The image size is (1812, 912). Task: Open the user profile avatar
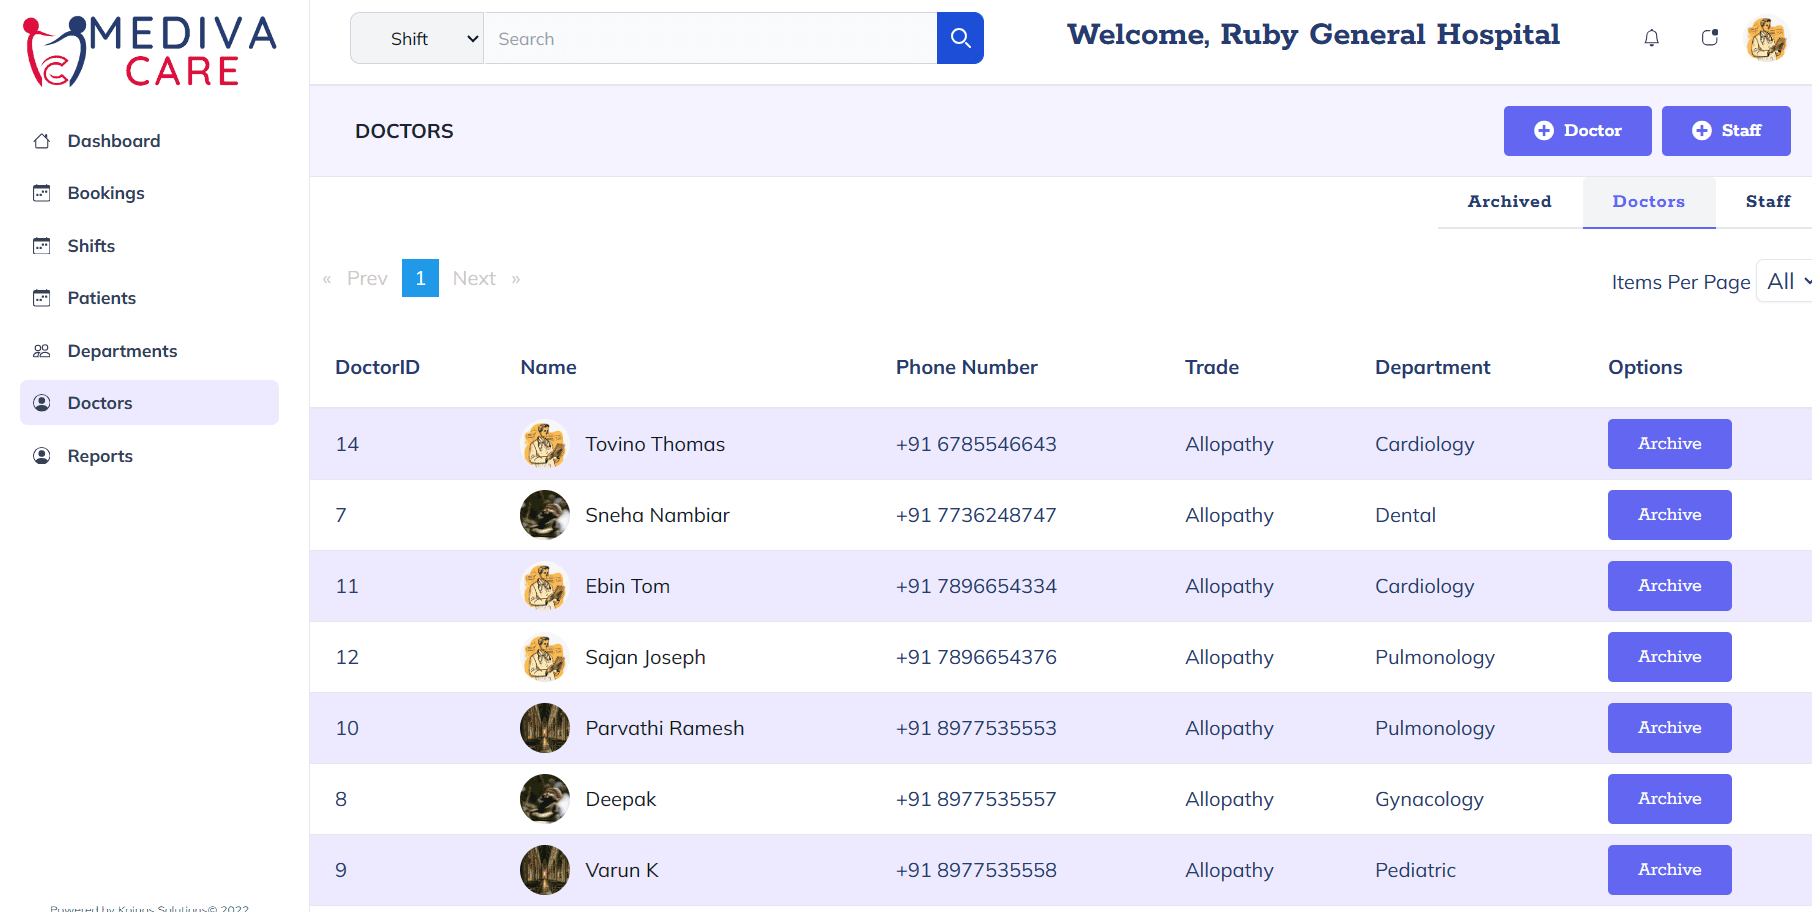pos(1766,39)
